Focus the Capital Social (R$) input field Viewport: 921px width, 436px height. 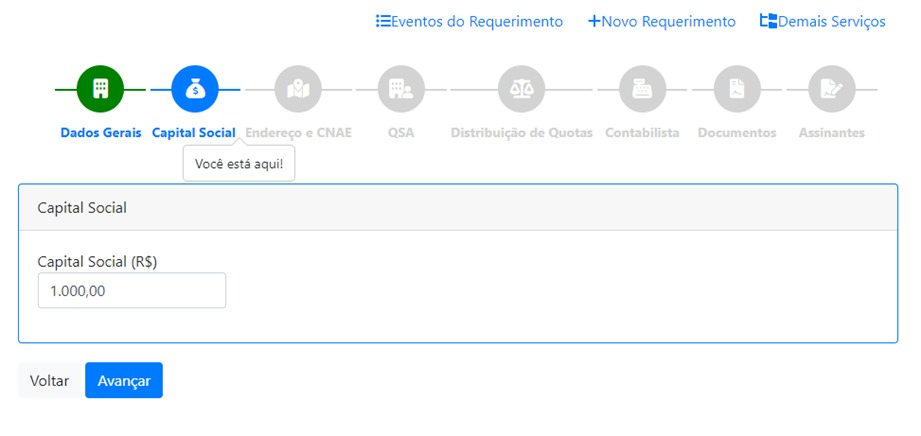point(131,291)
